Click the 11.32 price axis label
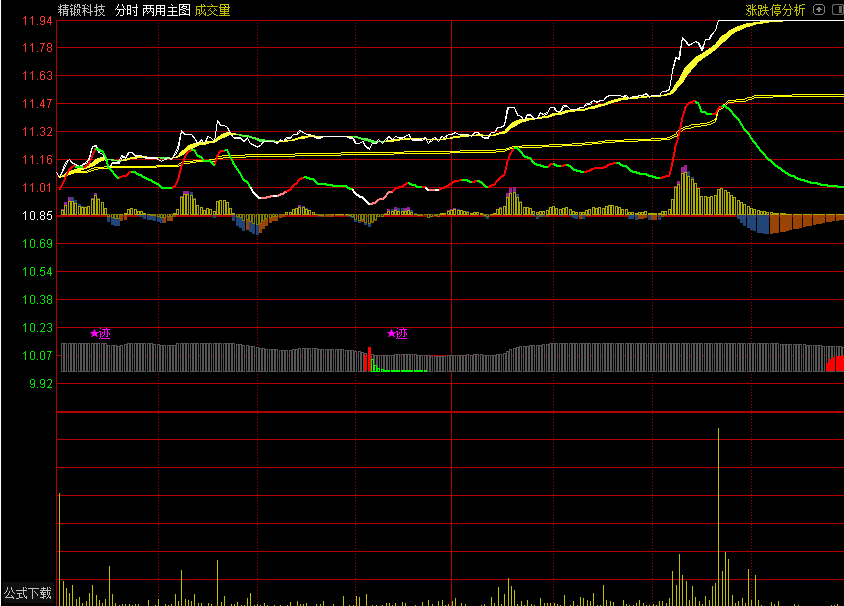Image resolution: width=844 pixels, height=606 pixels. tap(37, 132)
